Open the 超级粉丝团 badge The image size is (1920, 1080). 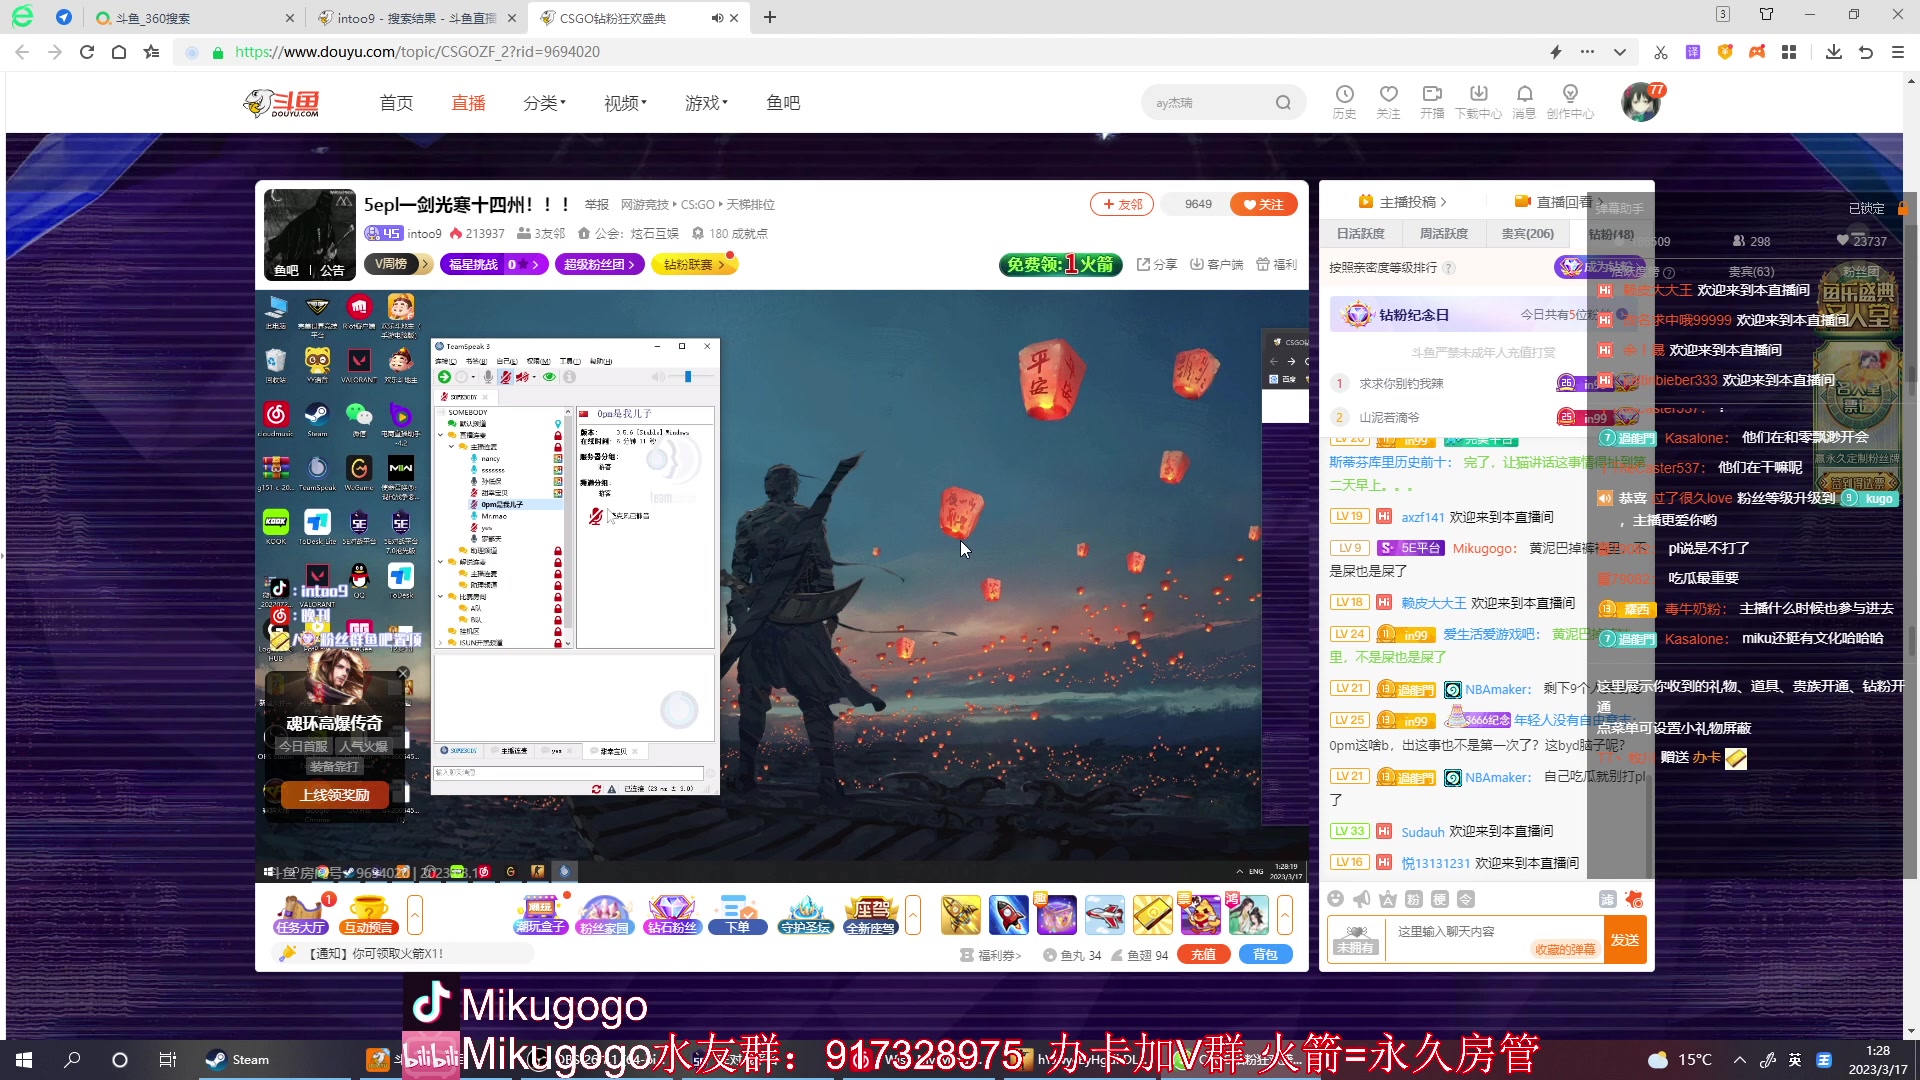[600, 264]
